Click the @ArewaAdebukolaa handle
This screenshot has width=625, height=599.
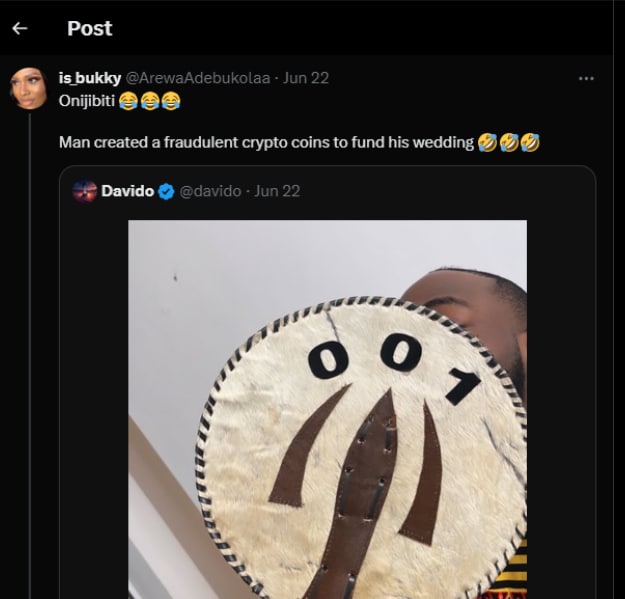(x=198, y=78)
